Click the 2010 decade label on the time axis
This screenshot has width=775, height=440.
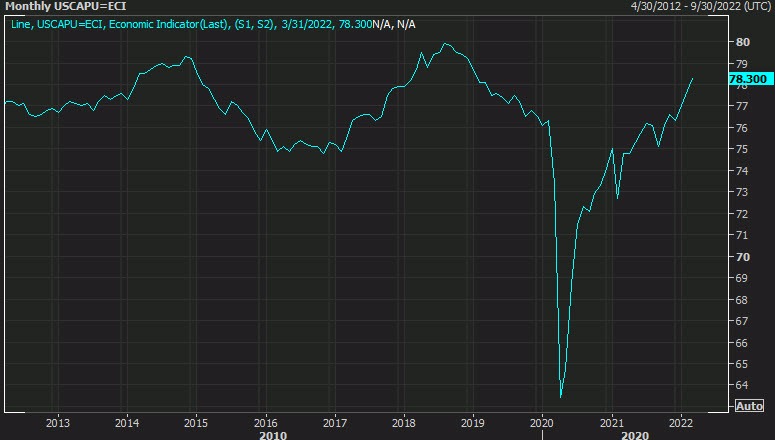273,436
